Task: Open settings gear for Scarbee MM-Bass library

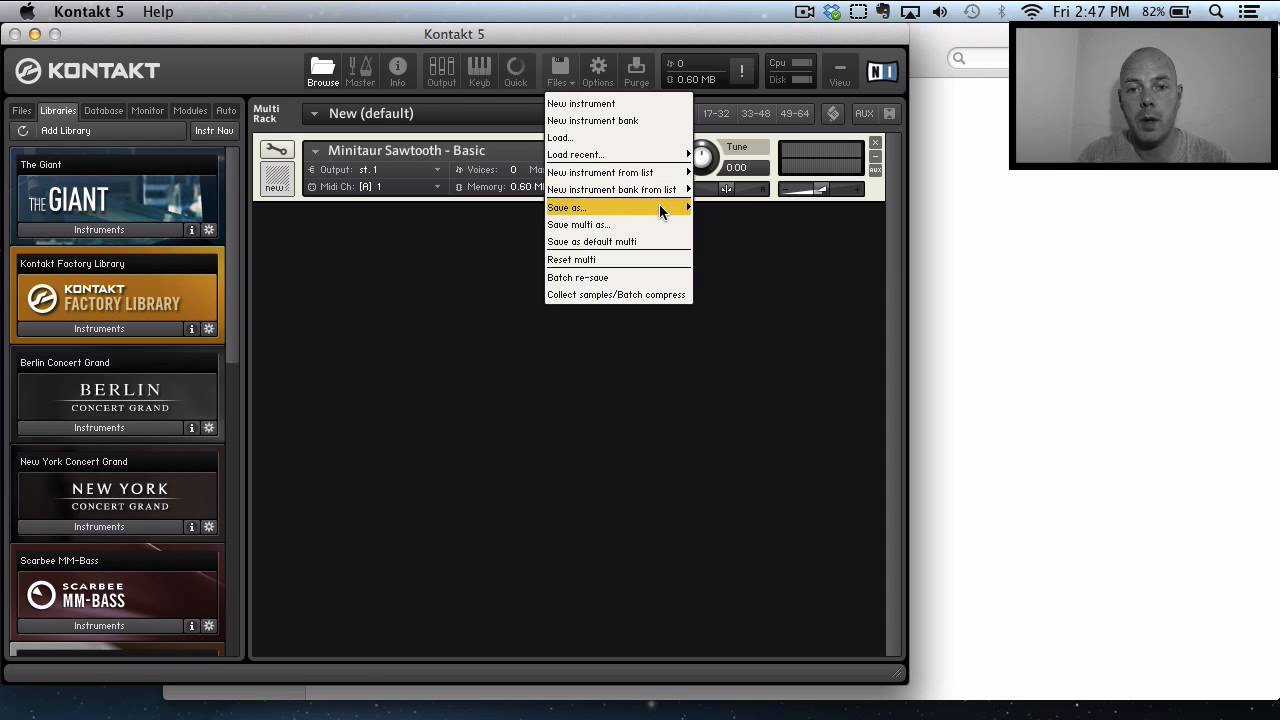Action: [x=209, y=626]
